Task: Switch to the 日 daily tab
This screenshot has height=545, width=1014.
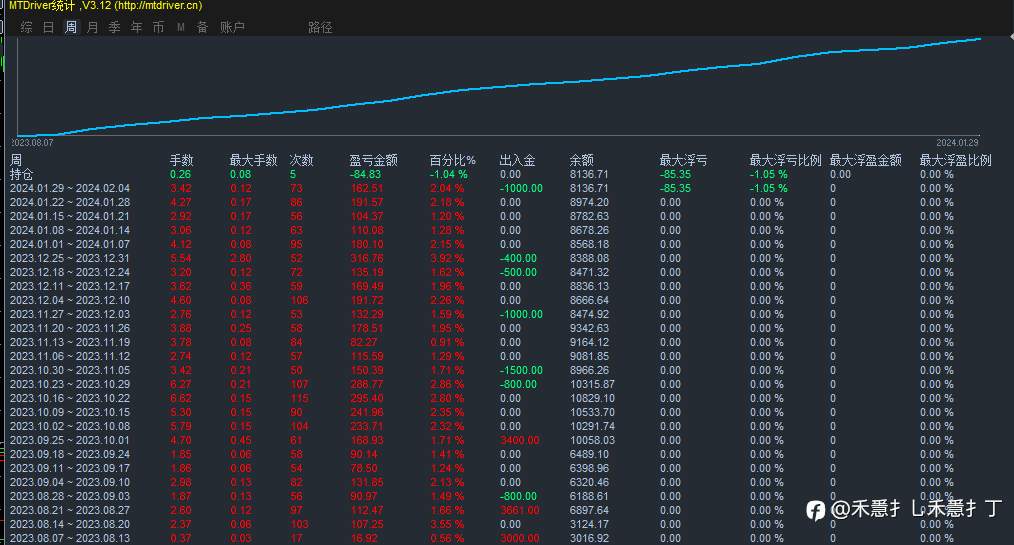Action: coord(49,27)
